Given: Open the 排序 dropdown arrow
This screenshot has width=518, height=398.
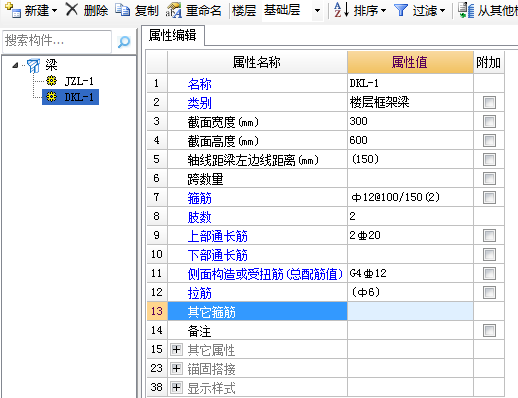Looking at the screenshot, I should (x=383, y=11).
